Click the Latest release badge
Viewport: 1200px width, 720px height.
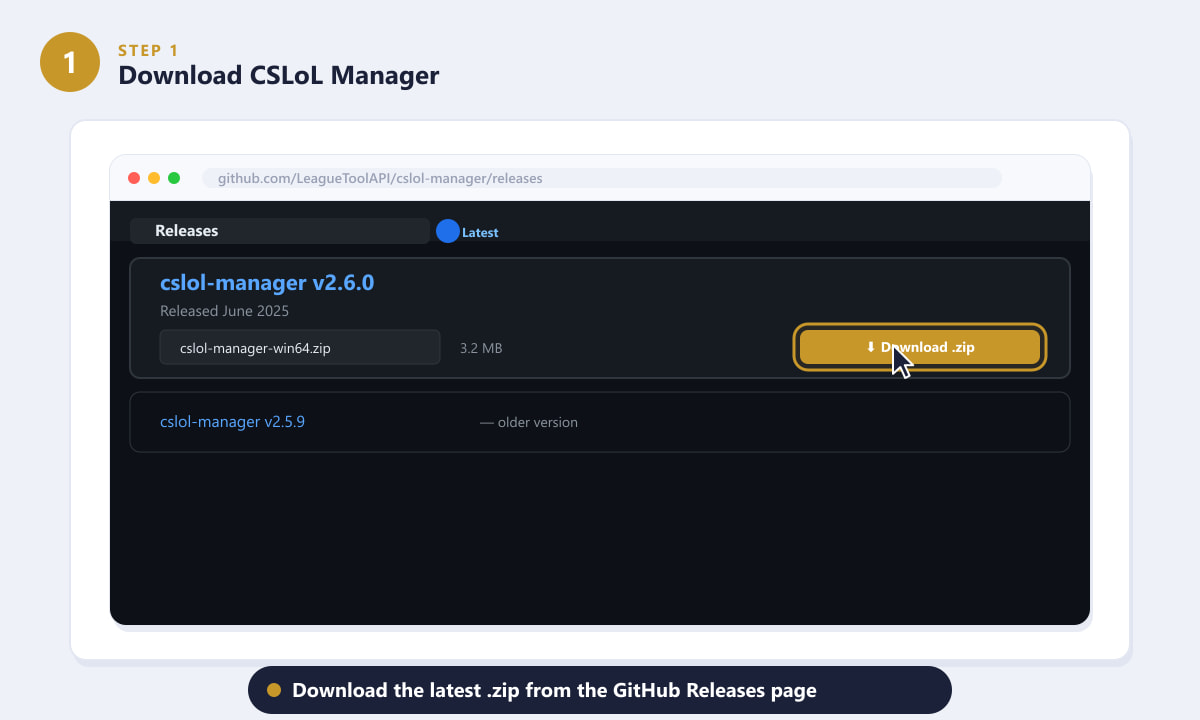468,232
